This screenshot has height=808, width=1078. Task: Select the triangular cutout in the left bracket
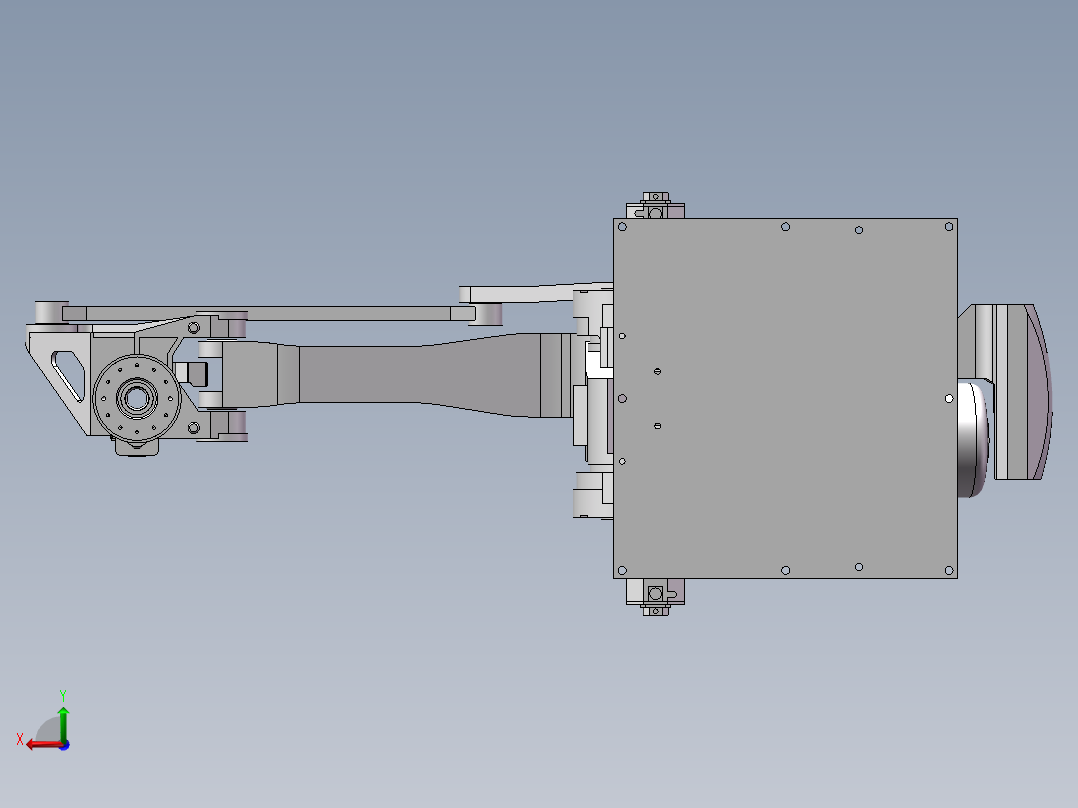[68, 375]
